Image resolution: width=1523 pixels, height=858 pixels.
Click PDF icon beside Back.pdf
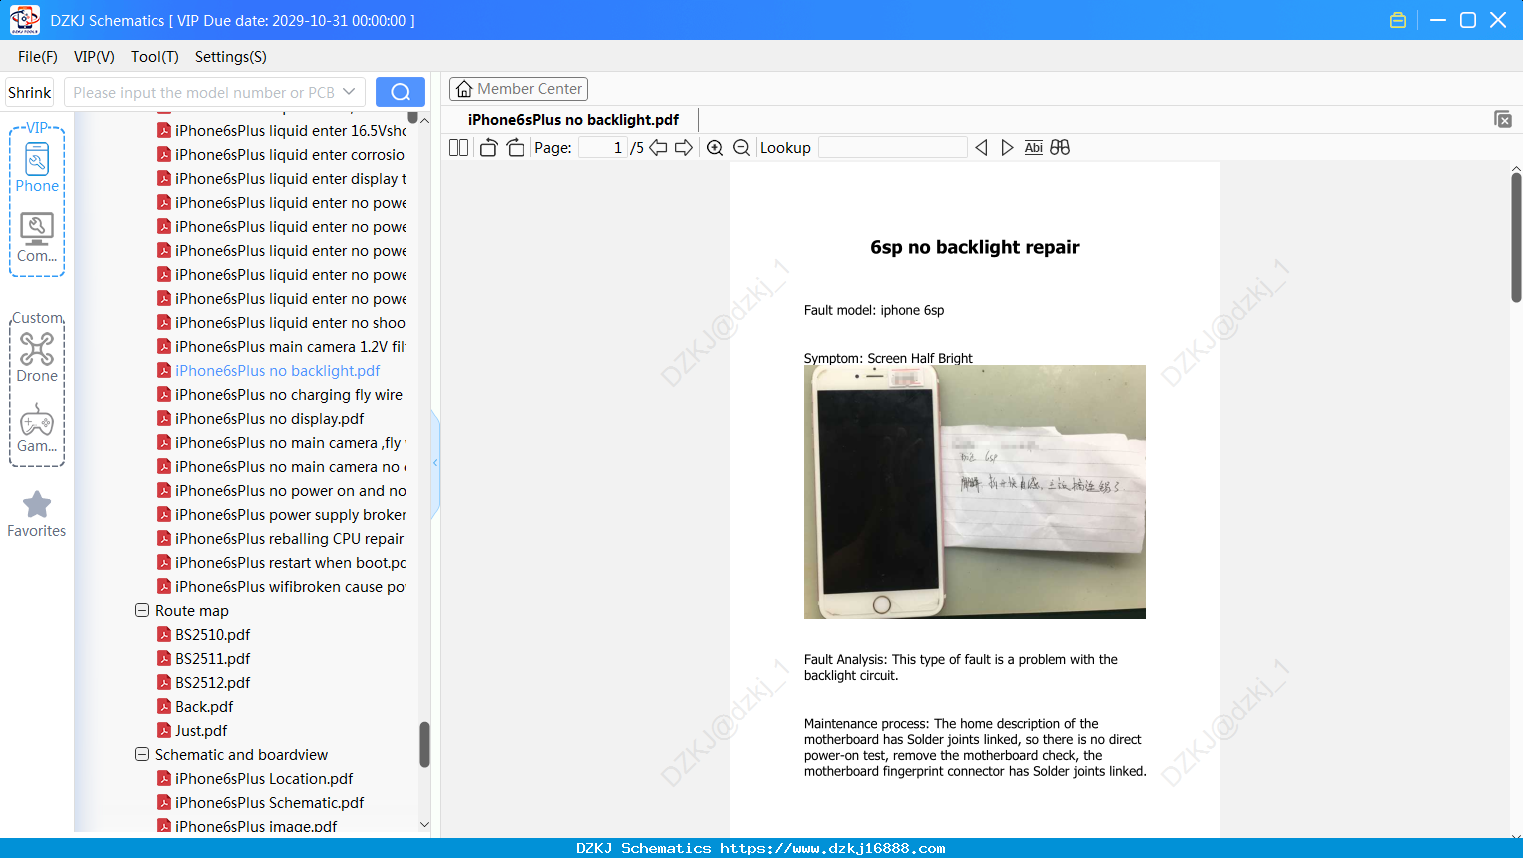pos(164,706)
